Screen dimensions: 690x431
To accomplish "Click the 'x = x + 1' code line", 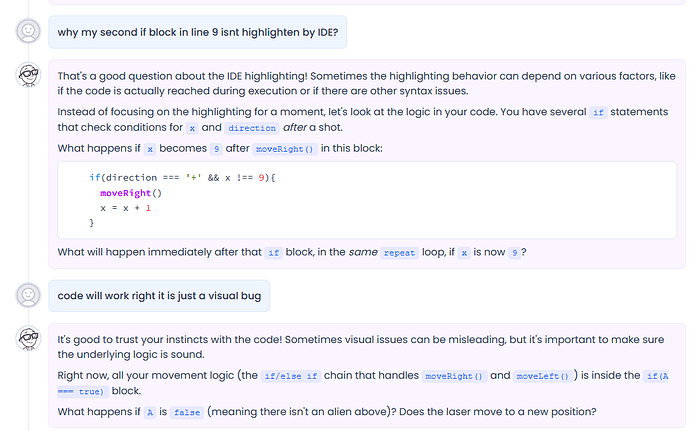I will point(125,208).
